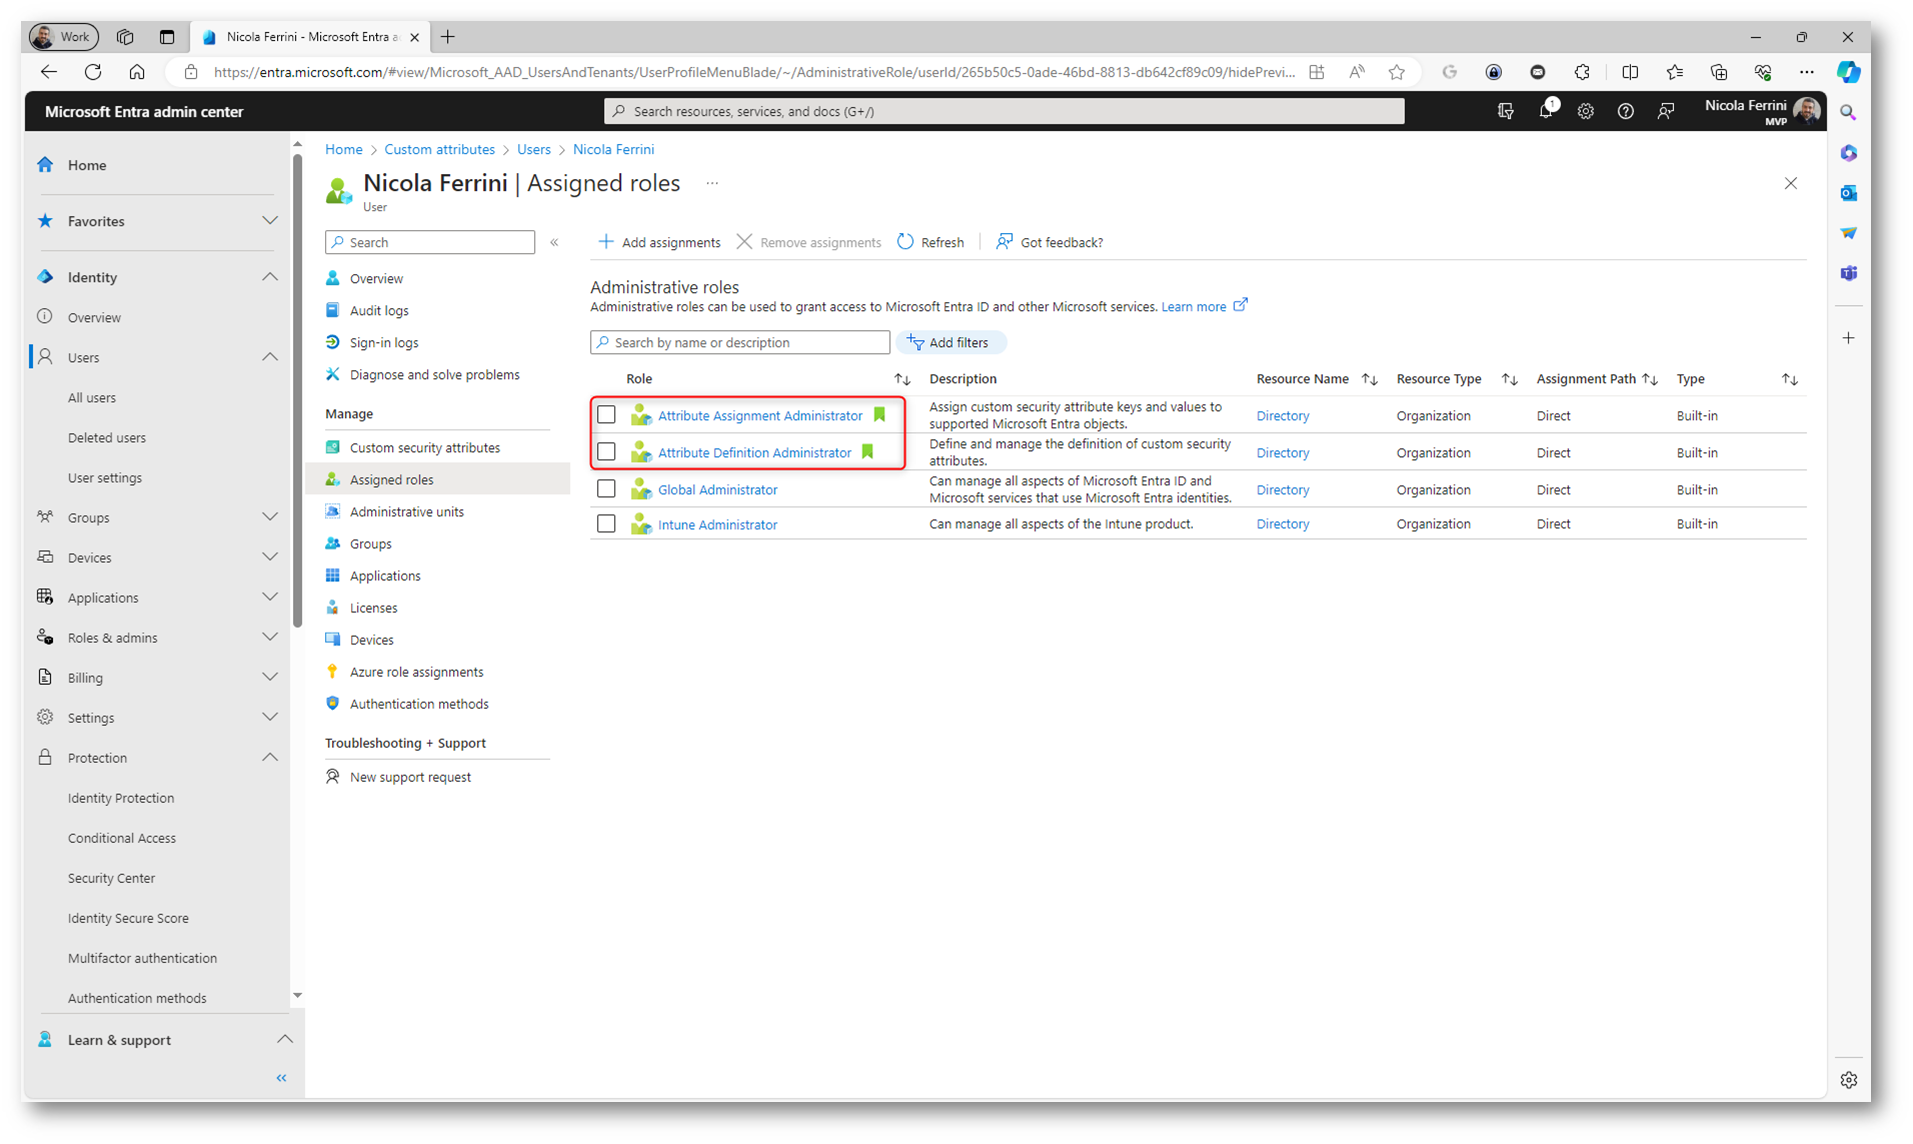1913x1144 pixels.
Task: Expand the Devices section in left nav
Action: point(270,557)
